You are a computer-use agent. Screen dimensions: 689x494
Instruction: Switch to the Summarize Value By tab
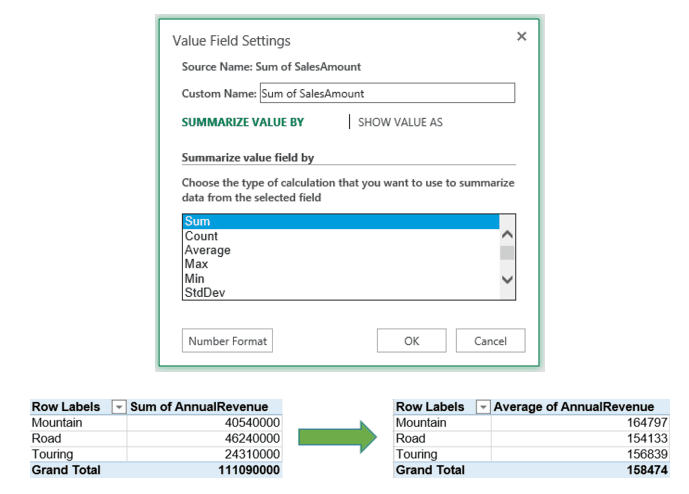pos(243,122)
